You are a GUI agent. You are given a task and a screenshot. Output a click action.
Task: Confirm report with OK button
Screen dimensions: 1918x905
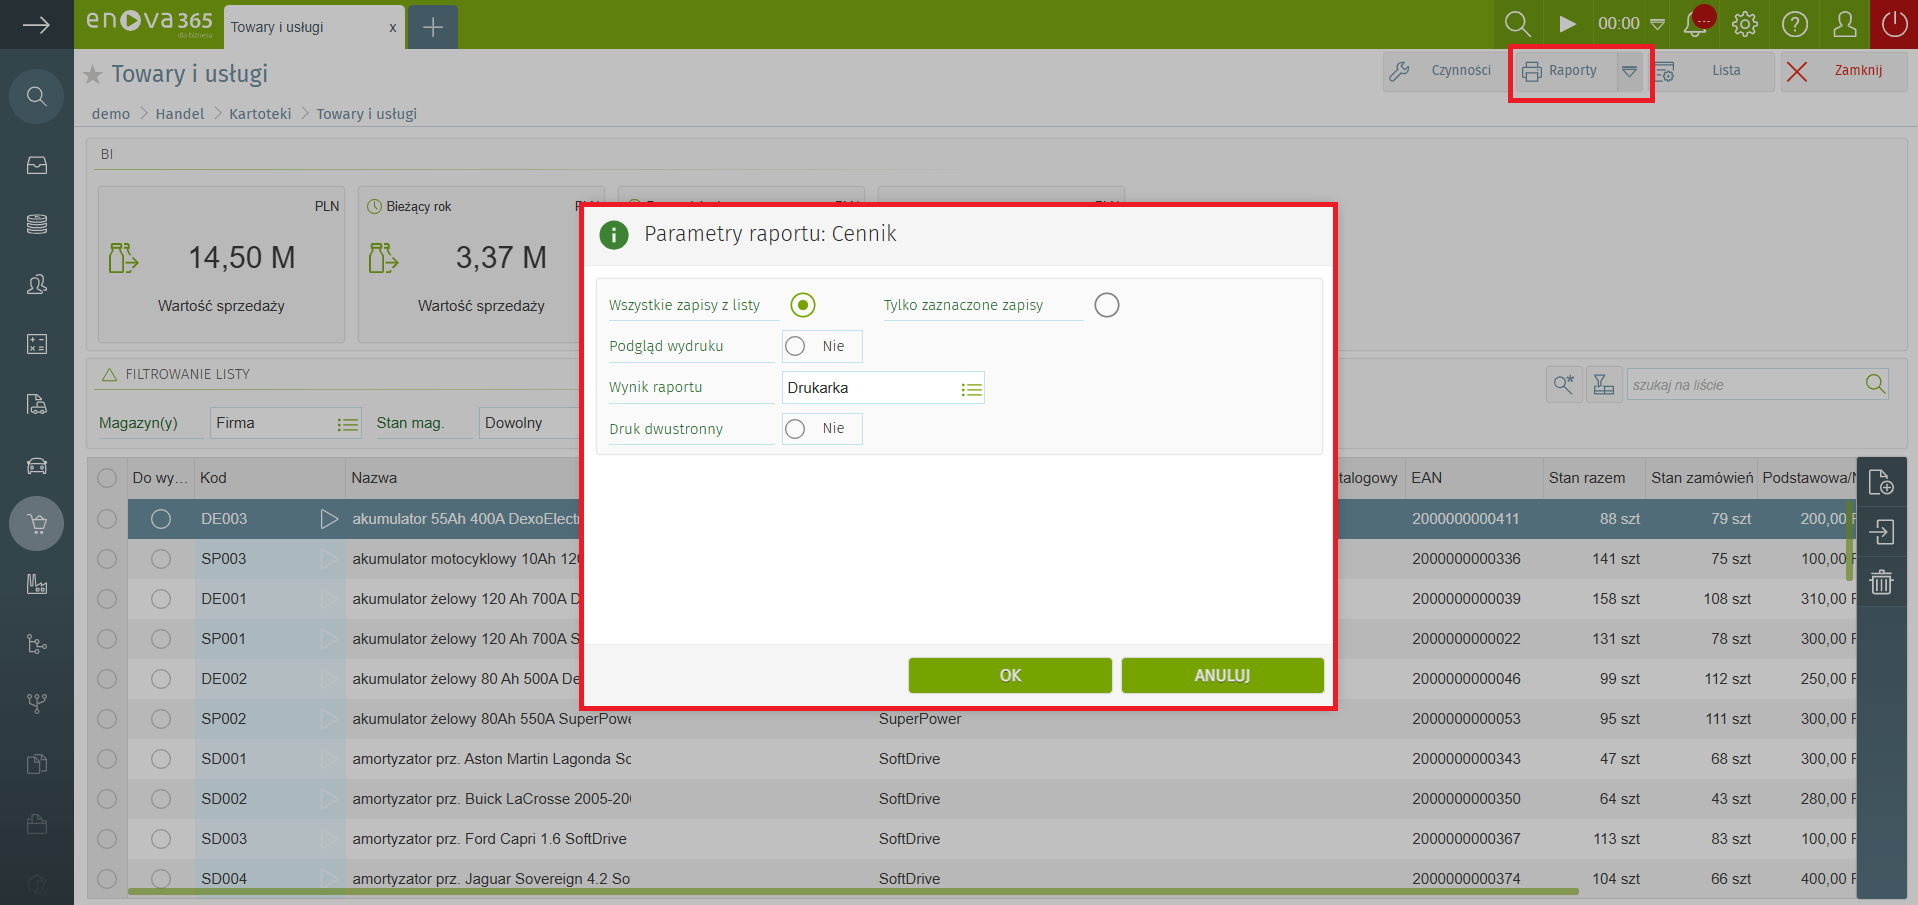1009,675
